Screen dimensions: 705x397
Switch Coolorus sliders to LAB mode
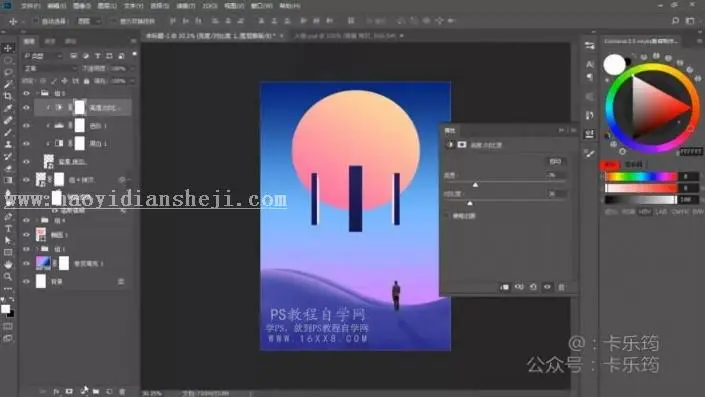(661, 212)
